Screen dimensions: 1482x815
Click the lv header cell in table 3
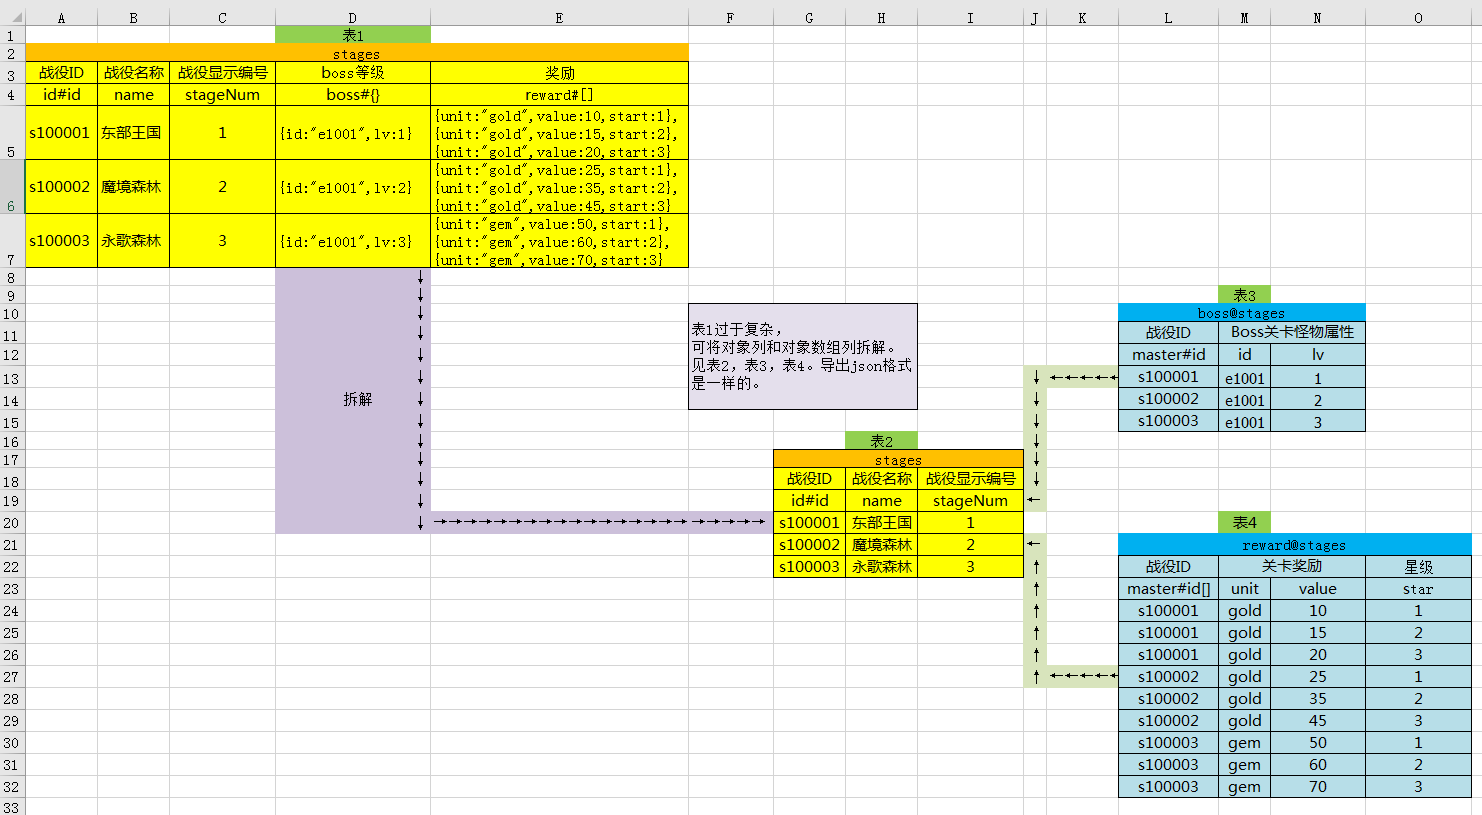tap(1318, 354)
